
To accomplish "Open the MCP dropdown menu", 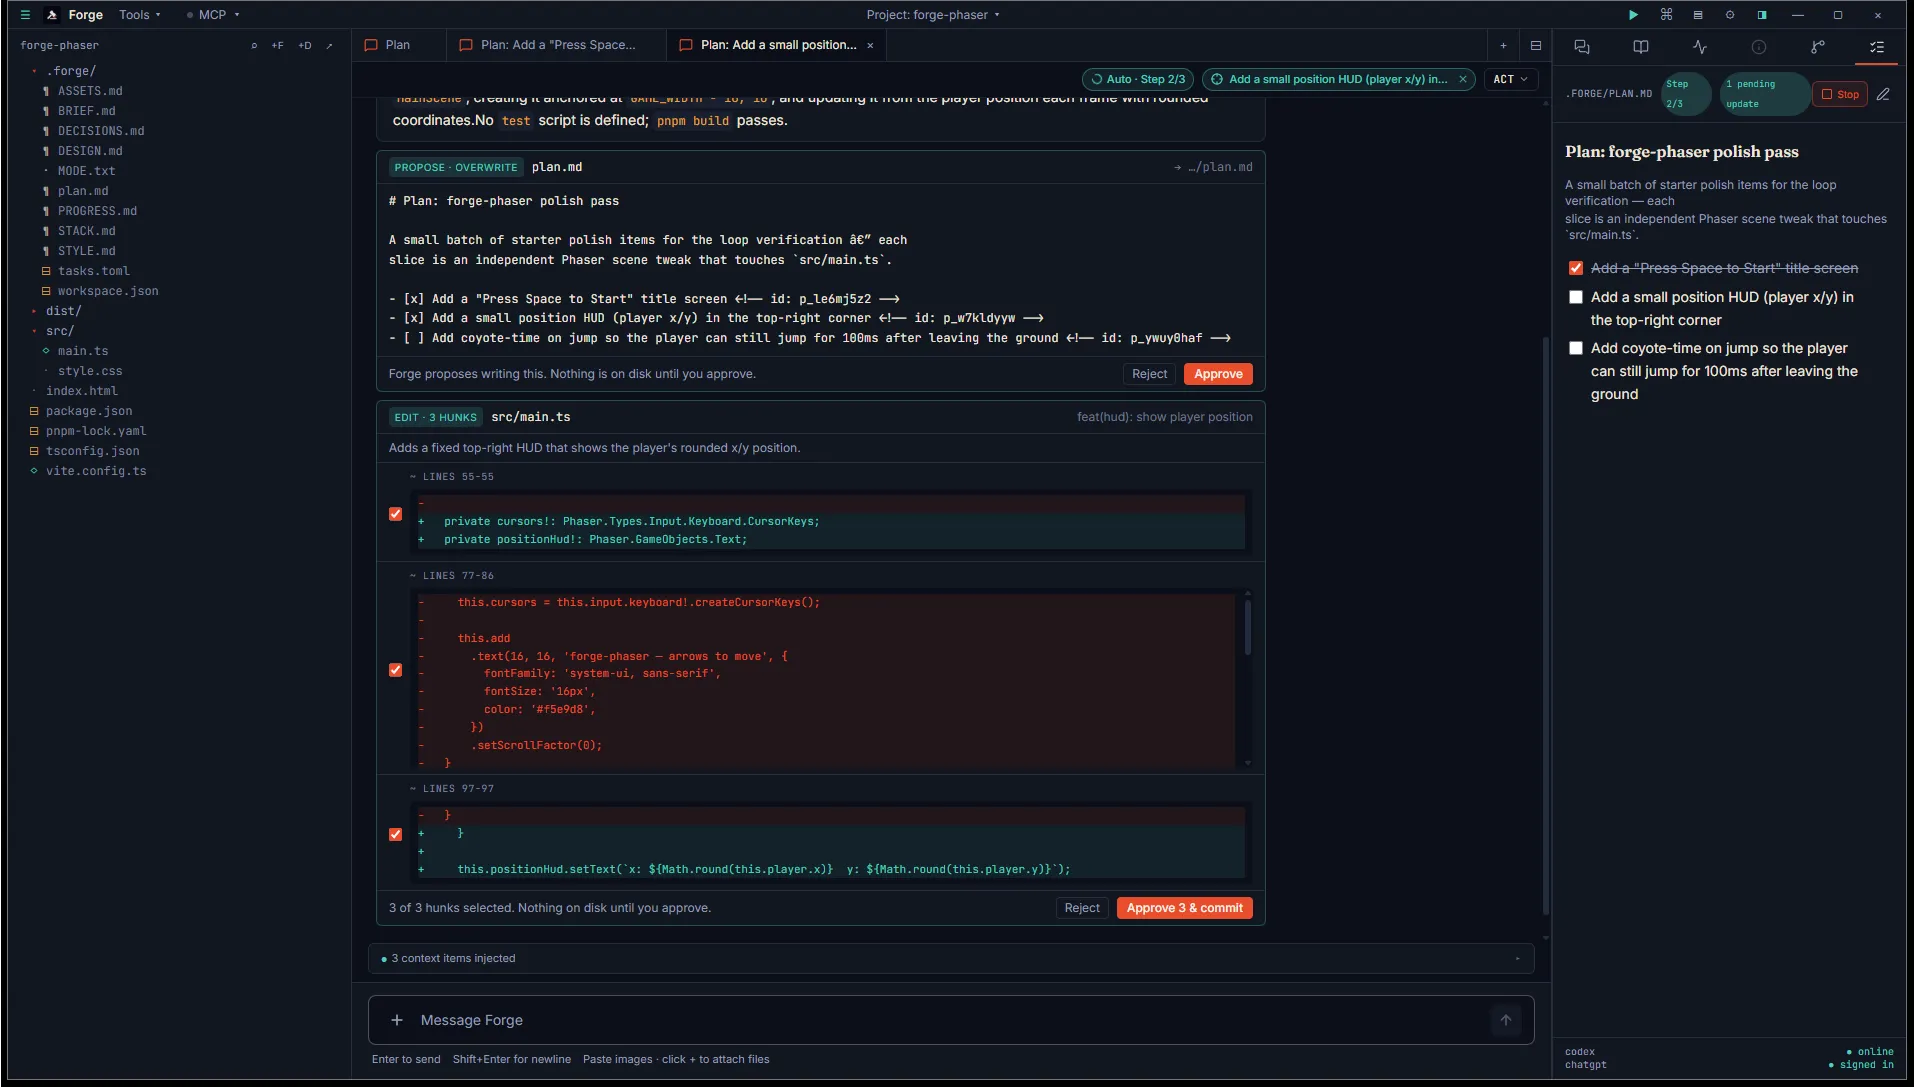I will coord(213,15).
